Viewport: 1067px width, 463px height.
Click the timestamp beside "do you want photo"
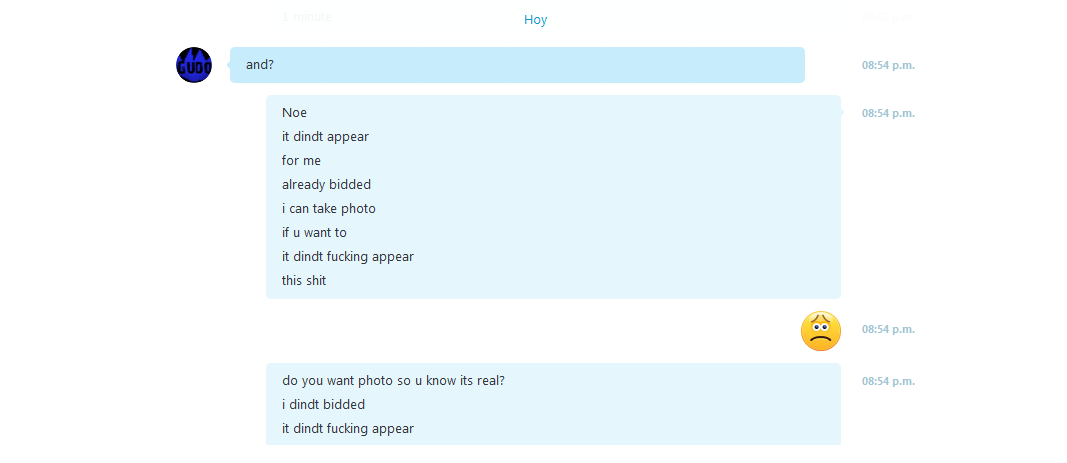coord(888,381)
